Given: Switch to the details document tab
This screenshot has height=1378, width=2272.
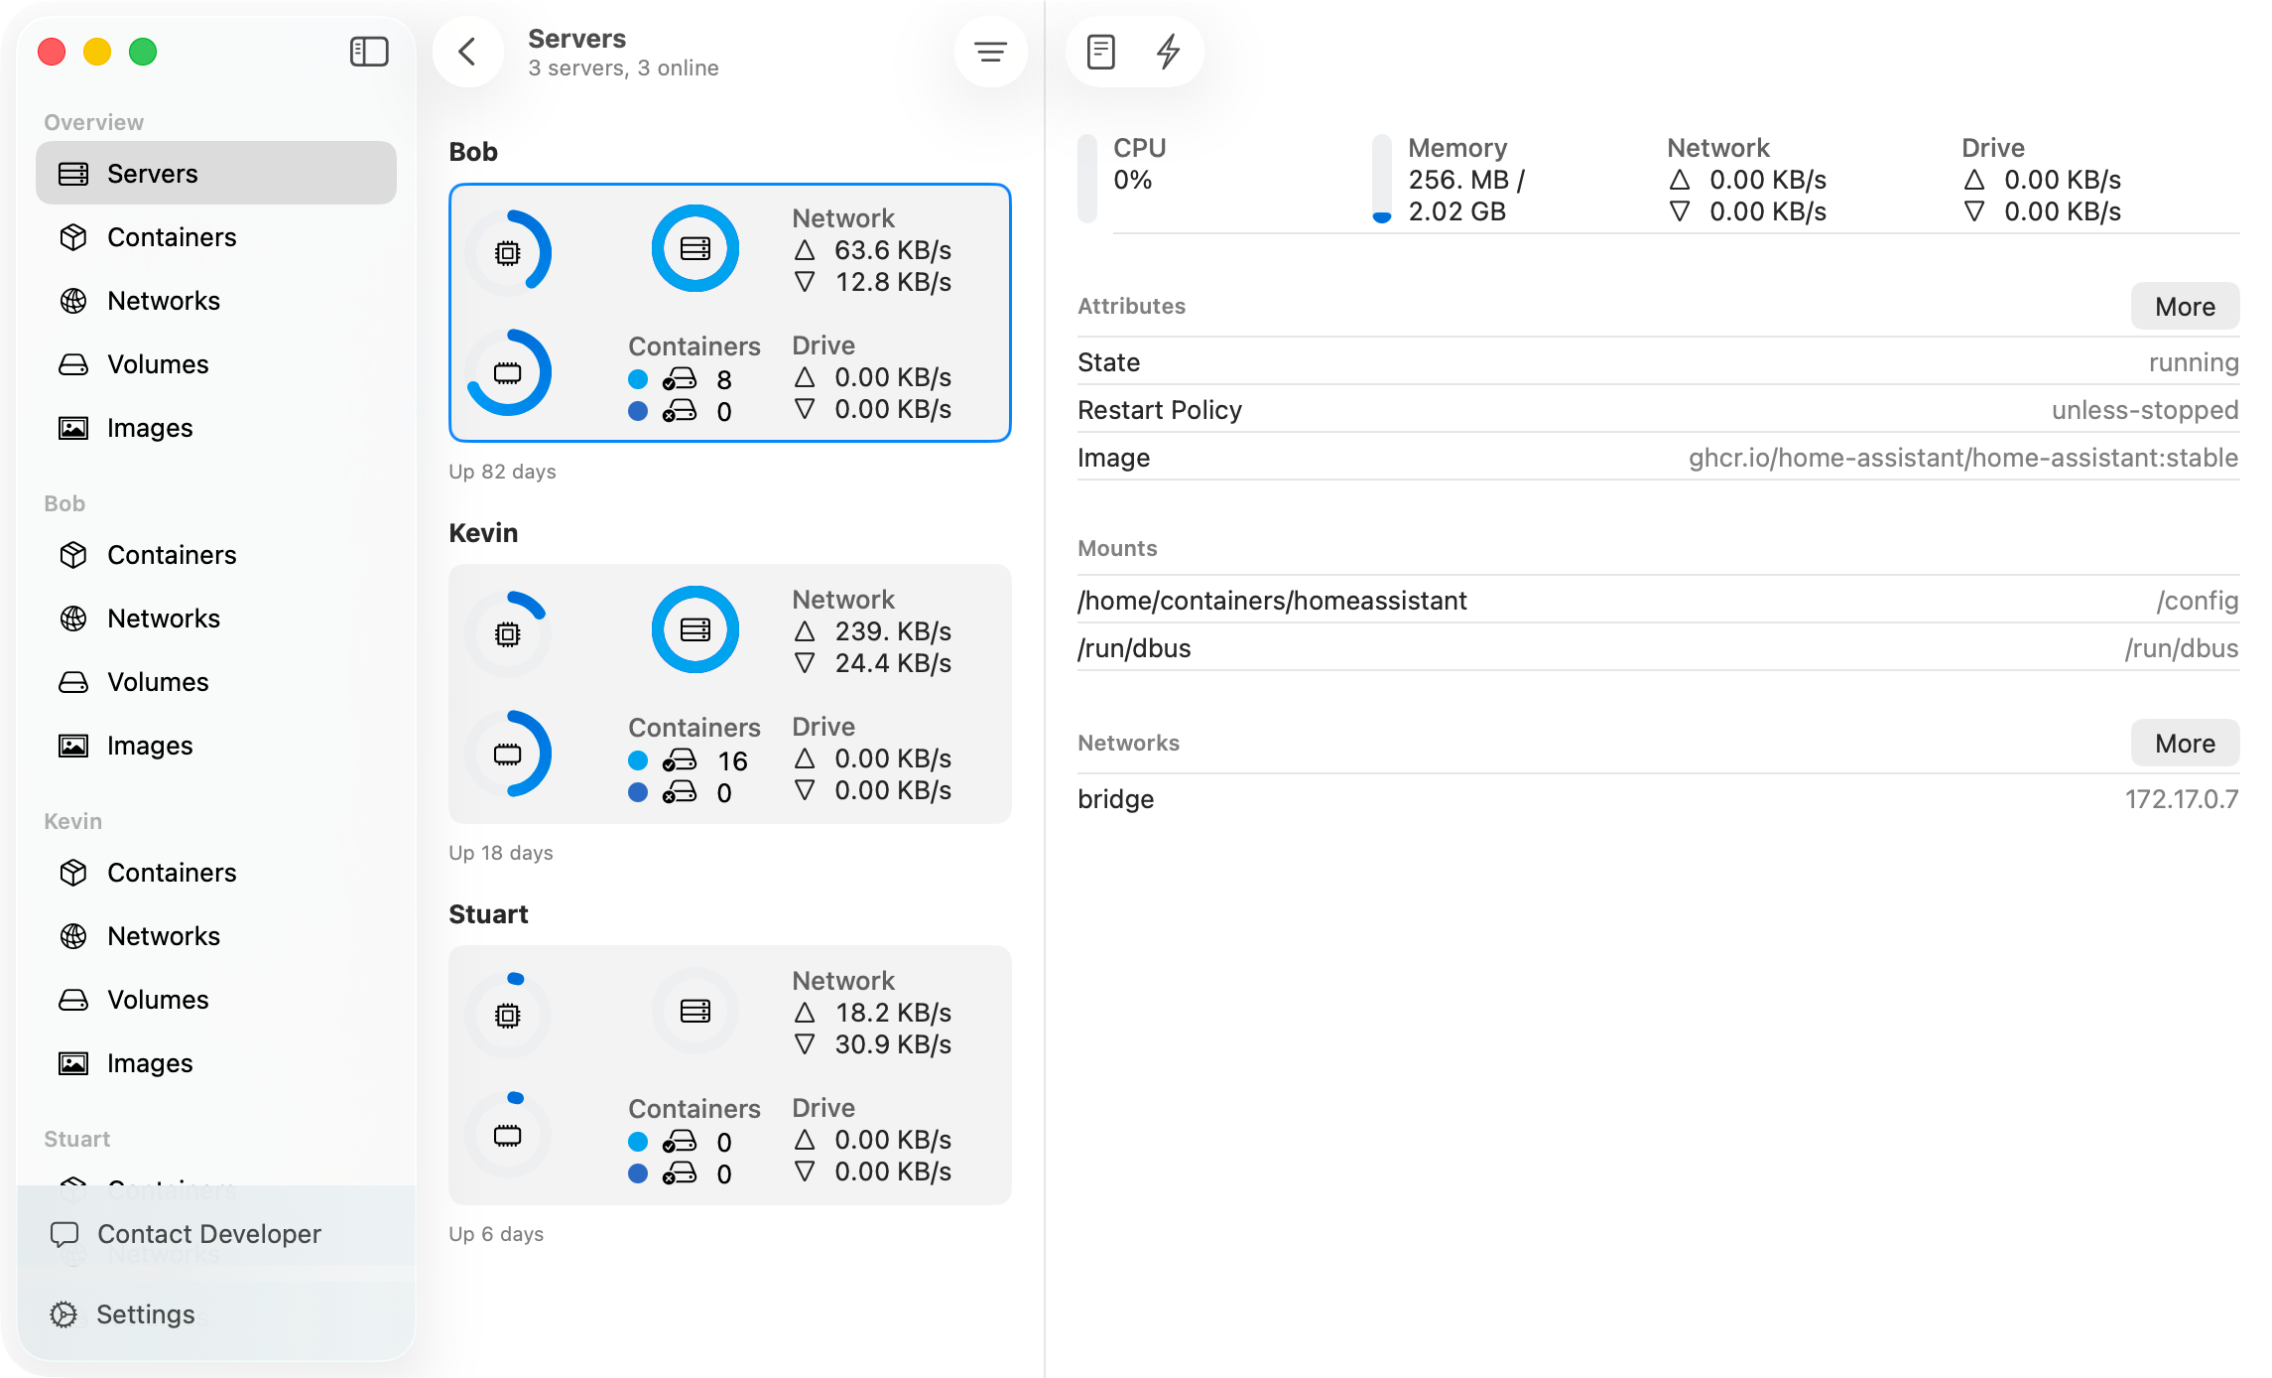Looking at the screenshot, I should coord(1101,51).
